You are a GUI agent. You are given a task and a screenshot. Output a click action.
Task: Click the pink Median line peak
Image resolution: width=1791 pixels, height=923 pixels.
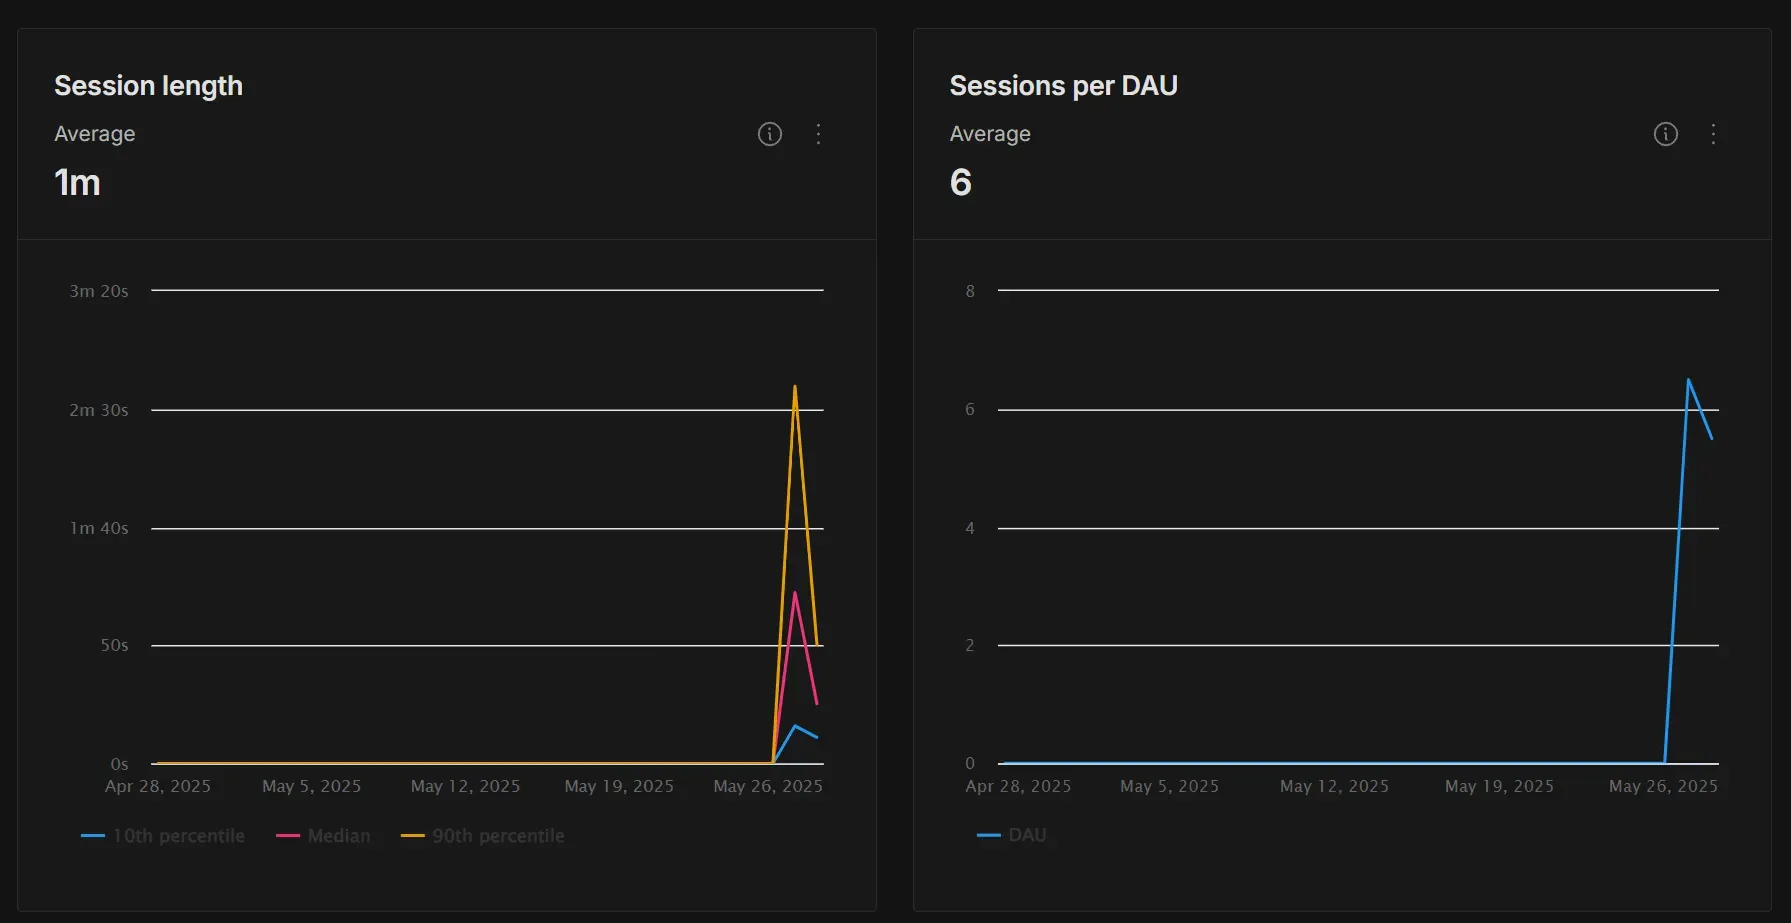795,594
